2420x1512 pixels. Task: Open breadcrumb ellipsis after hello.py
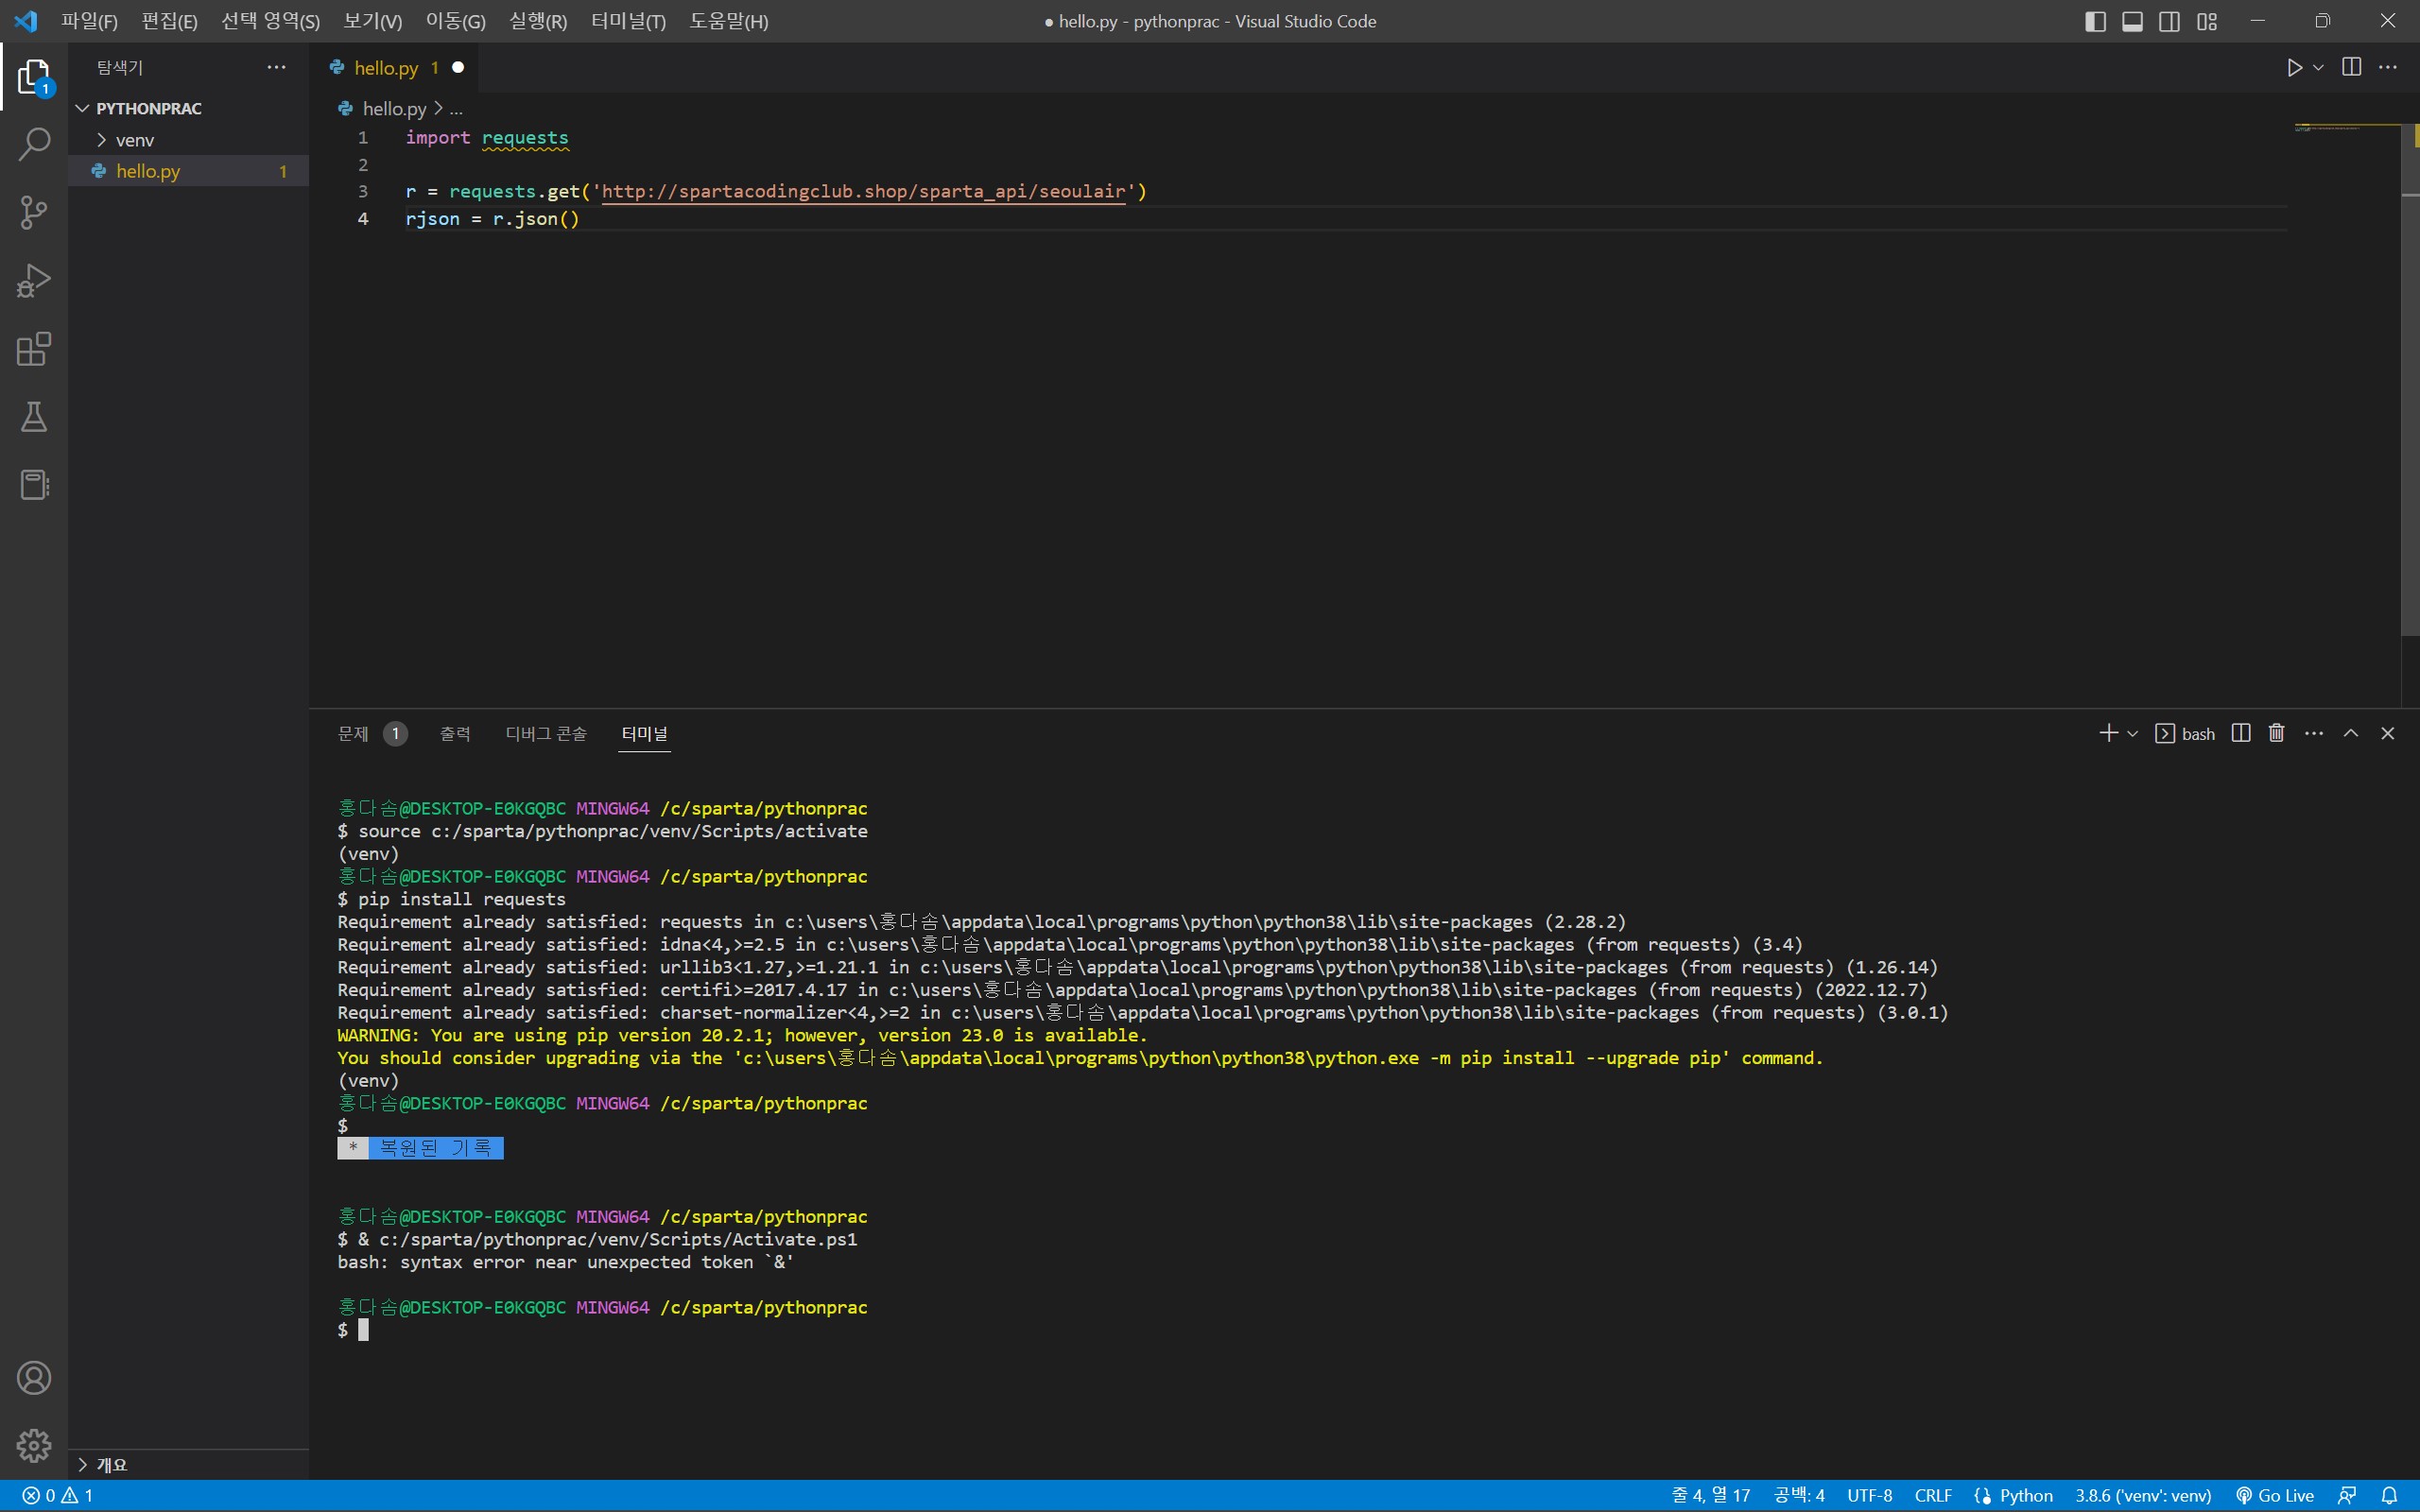tap(456, 109)
